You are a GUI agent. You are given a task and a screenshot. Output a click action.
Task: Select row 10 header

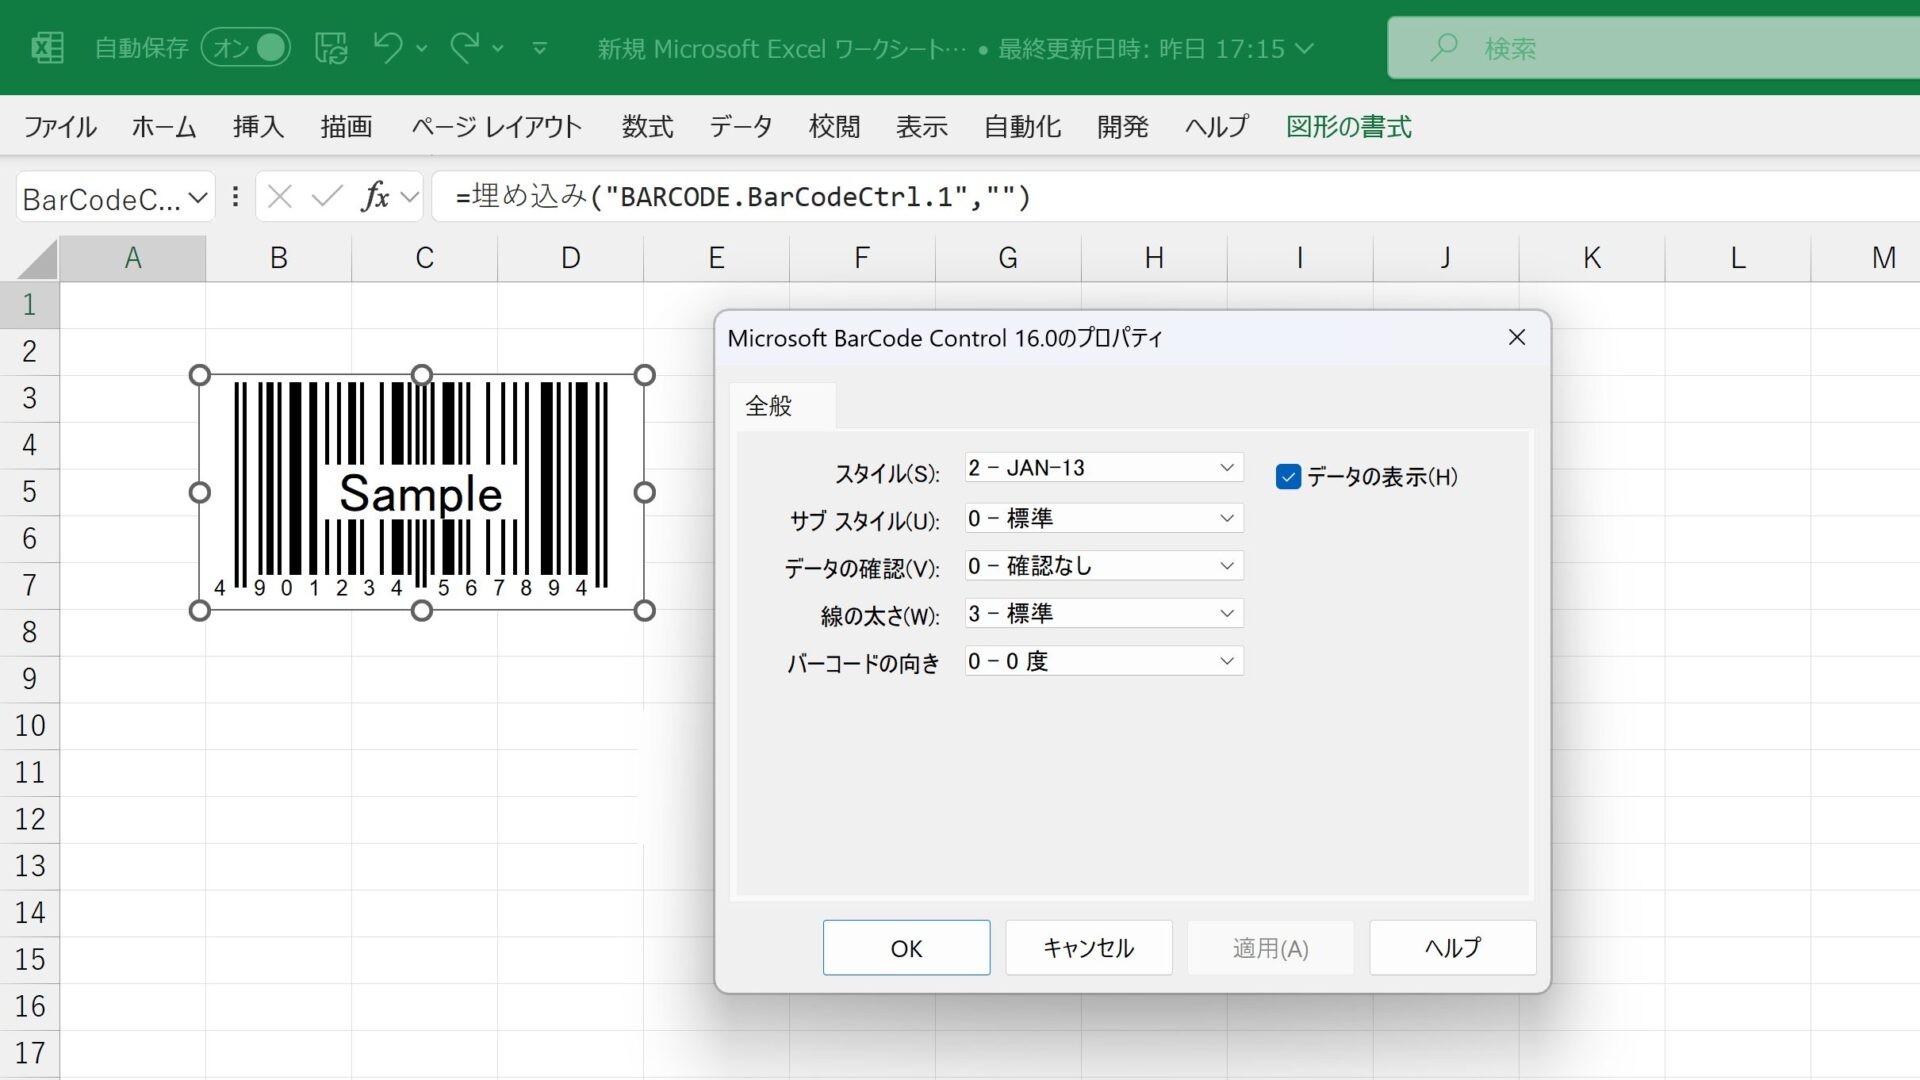[29, 726]
